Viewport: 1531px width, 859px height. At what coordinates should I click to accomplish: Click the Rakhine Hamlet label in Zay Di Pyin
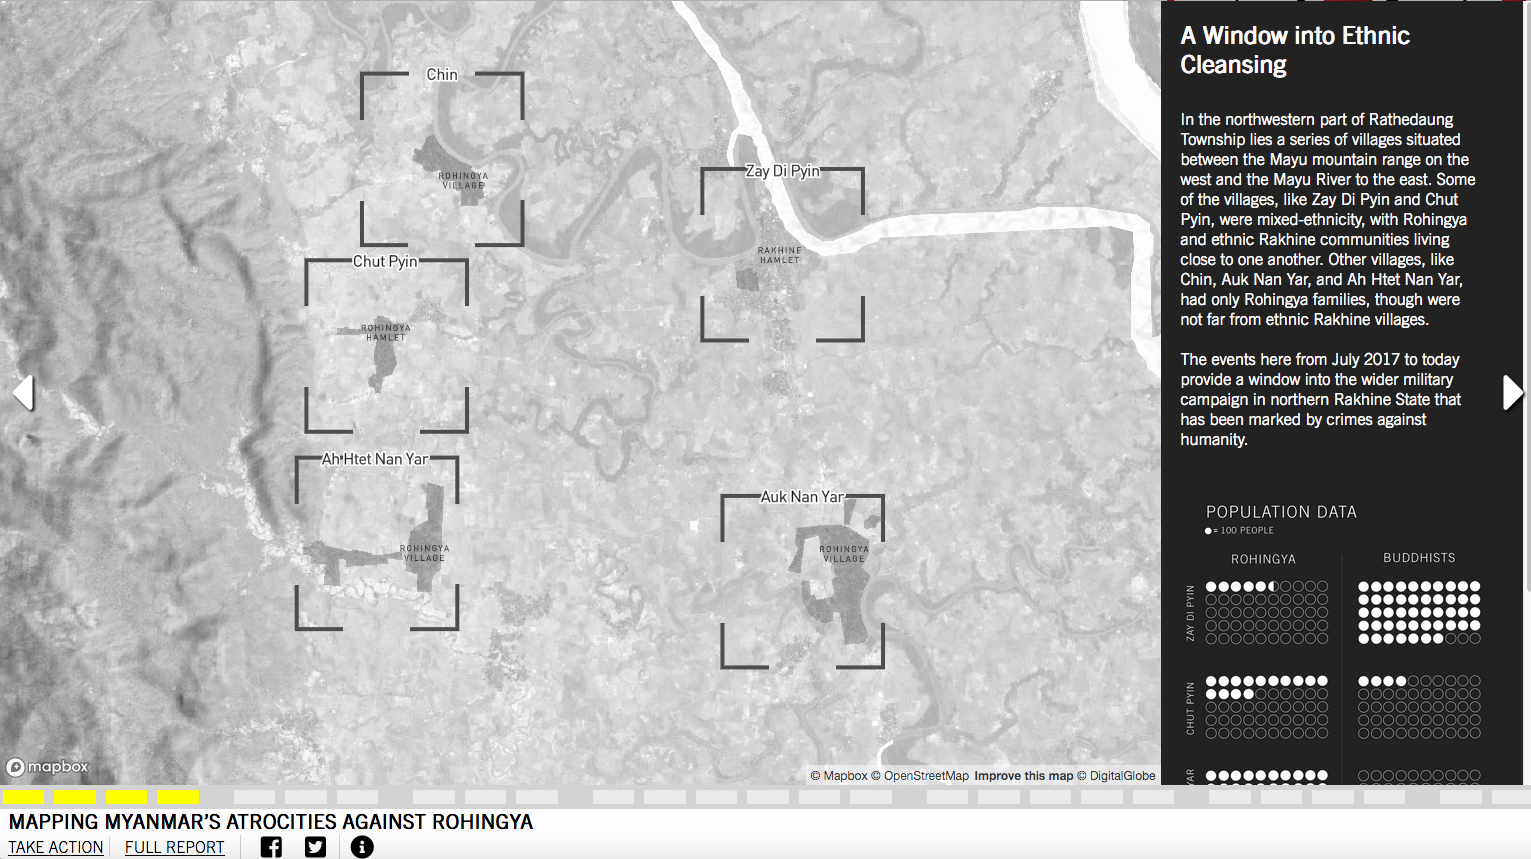(x=780, y=255)
